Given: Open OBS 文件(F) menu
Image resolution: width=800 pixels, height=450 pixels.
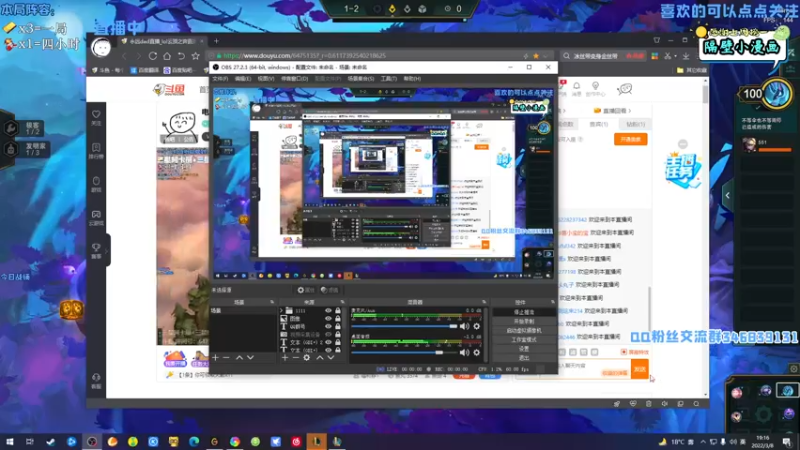Looking at the screenshot, I should click(220, 79).
